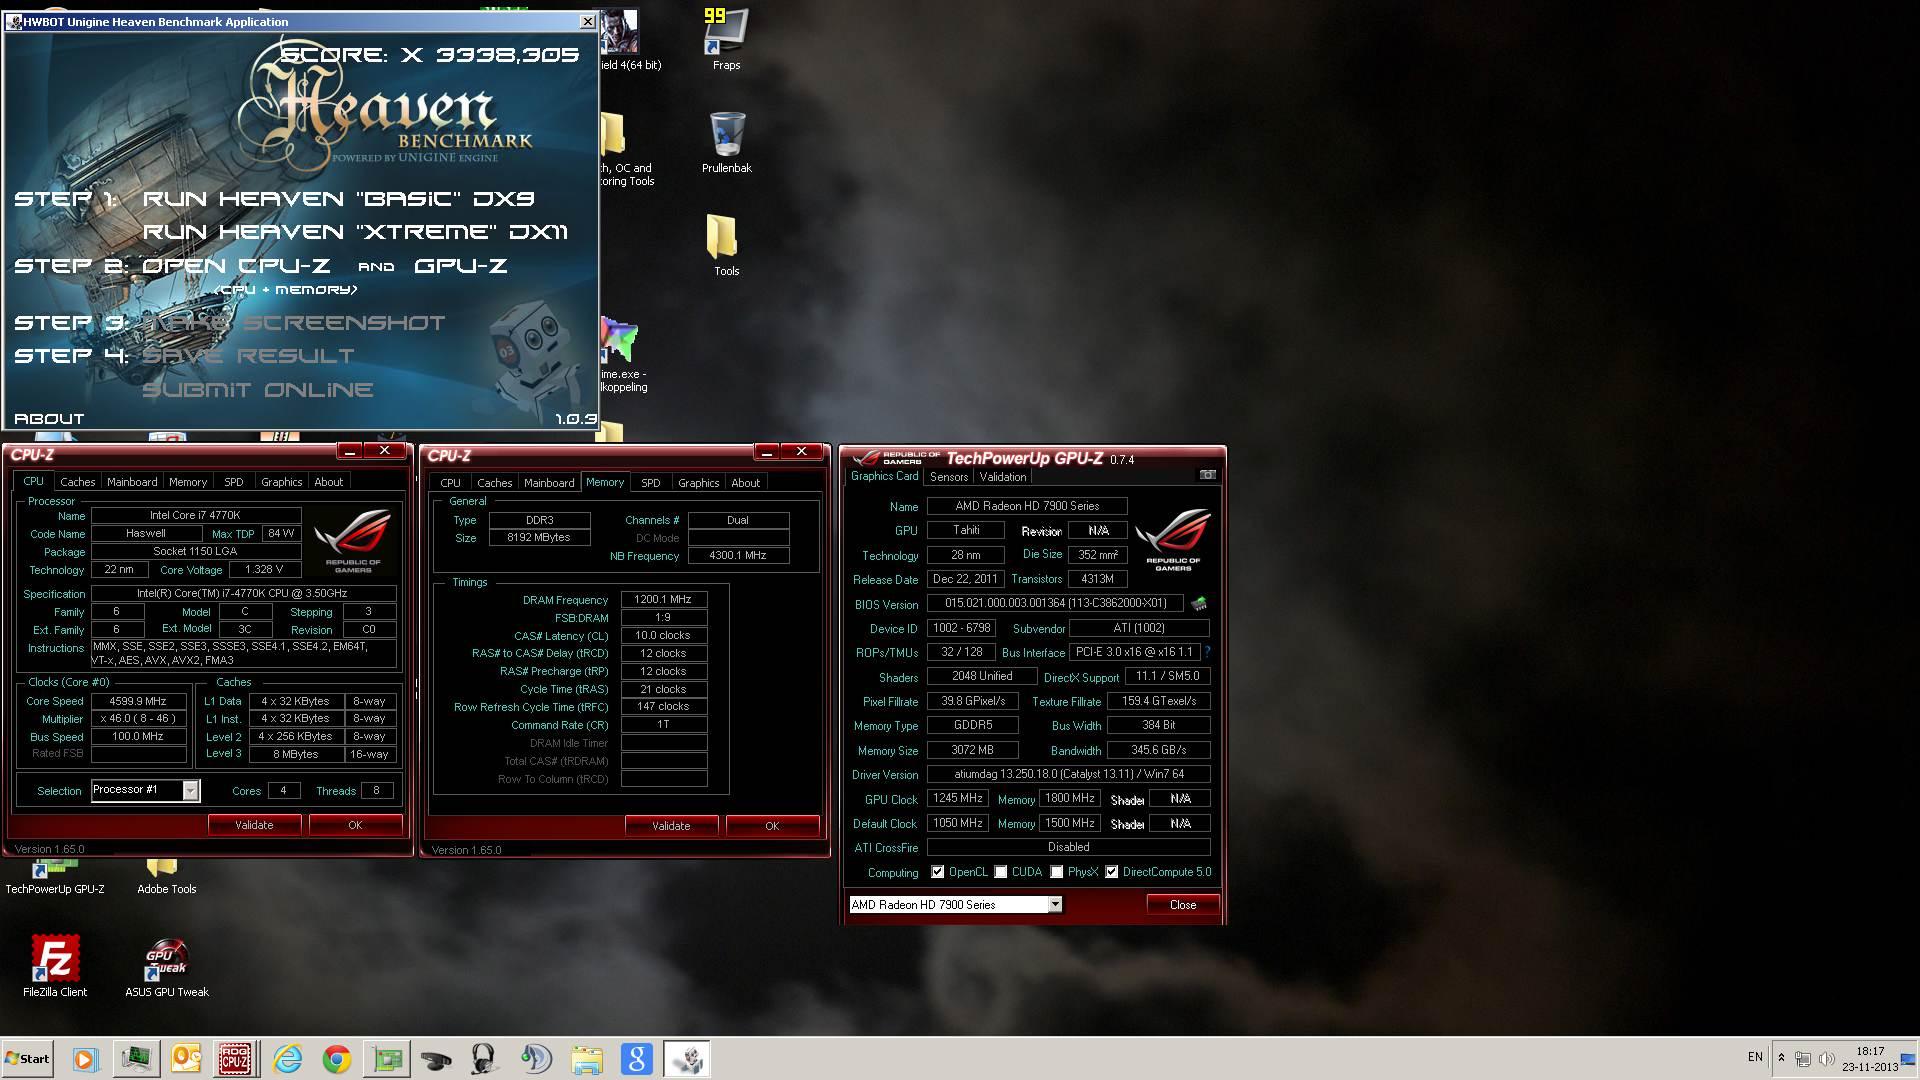Click Run Heaven "Xtreme" DX11 option
The height and width of the screenshot is (1080, 1920).
coord(355,232)
